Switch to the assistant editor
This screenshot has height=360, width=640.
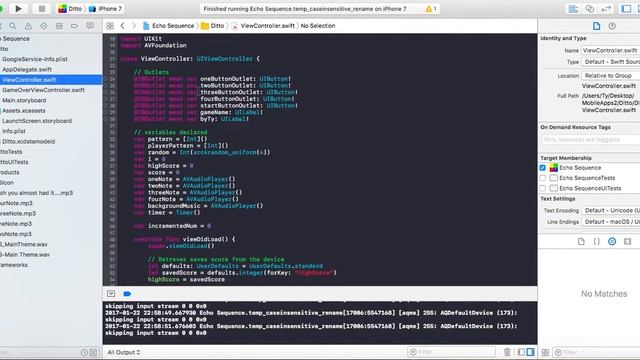590,9
